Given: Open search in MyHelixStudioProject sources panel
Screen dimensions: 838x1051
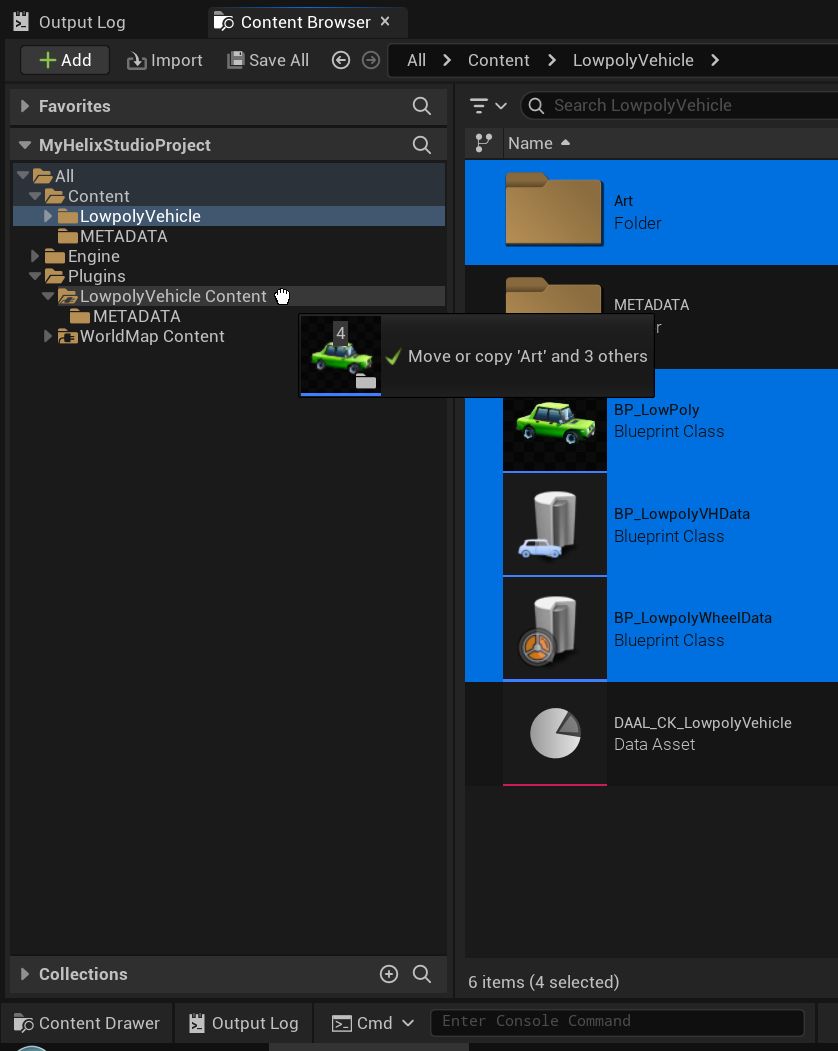Looking at the screenshot, I should (422, 145).
